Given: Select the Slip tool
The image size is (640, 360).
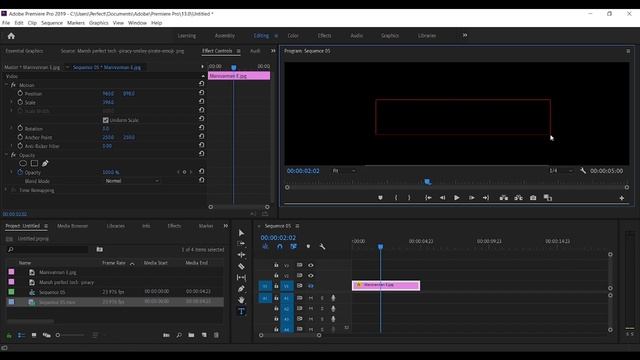Looking at the screenshot, I should 241,278.
